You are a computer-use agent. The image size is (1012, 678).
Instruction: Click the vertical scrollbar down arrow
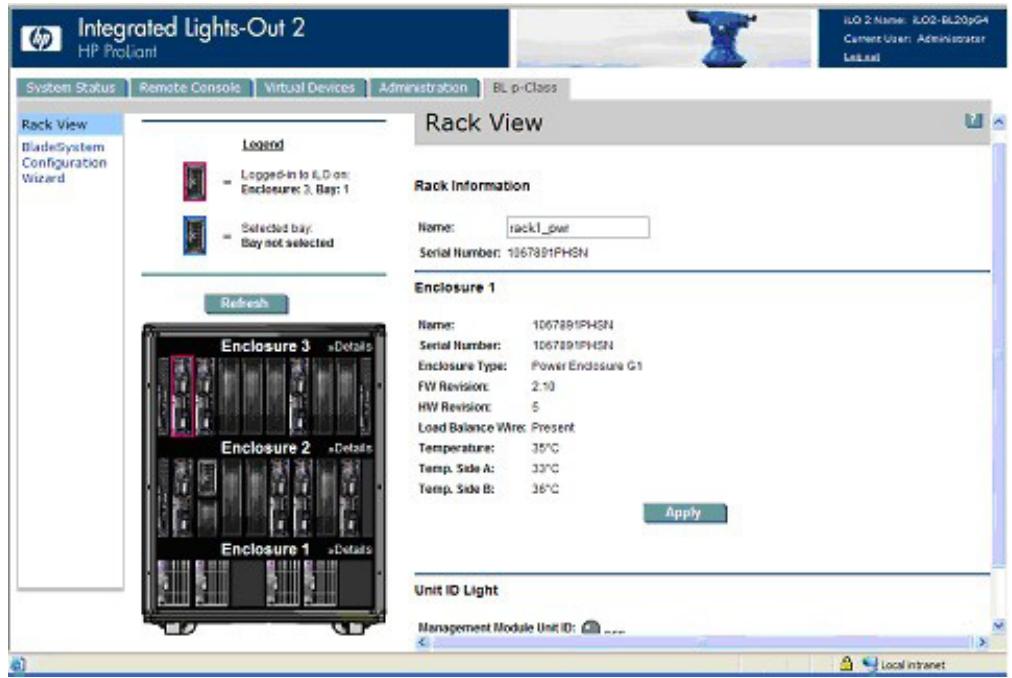pos(998,626)
